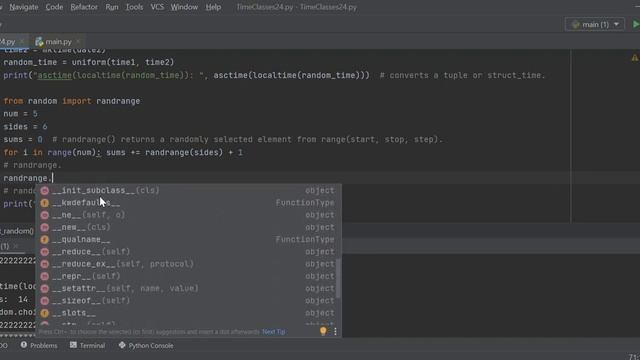Click the 'from random import randrange' line
Viewport: 640px width, 360px height.
tap(72, 101)
